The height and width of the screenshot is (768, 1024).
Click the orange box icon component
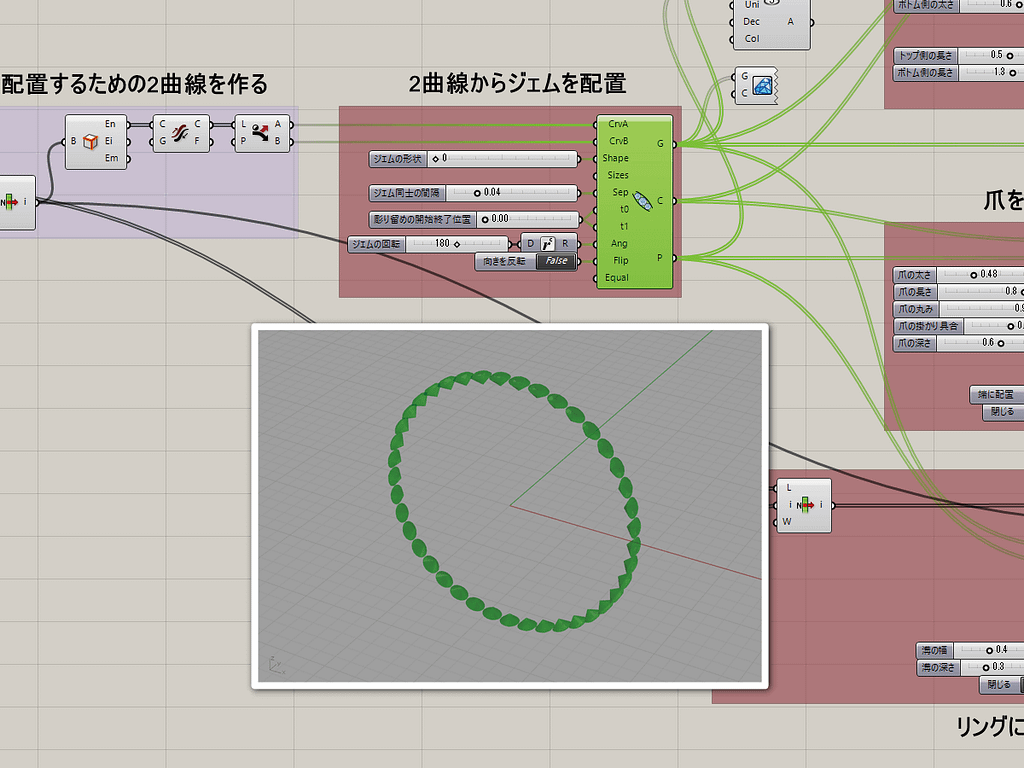(x=91, y=141)
